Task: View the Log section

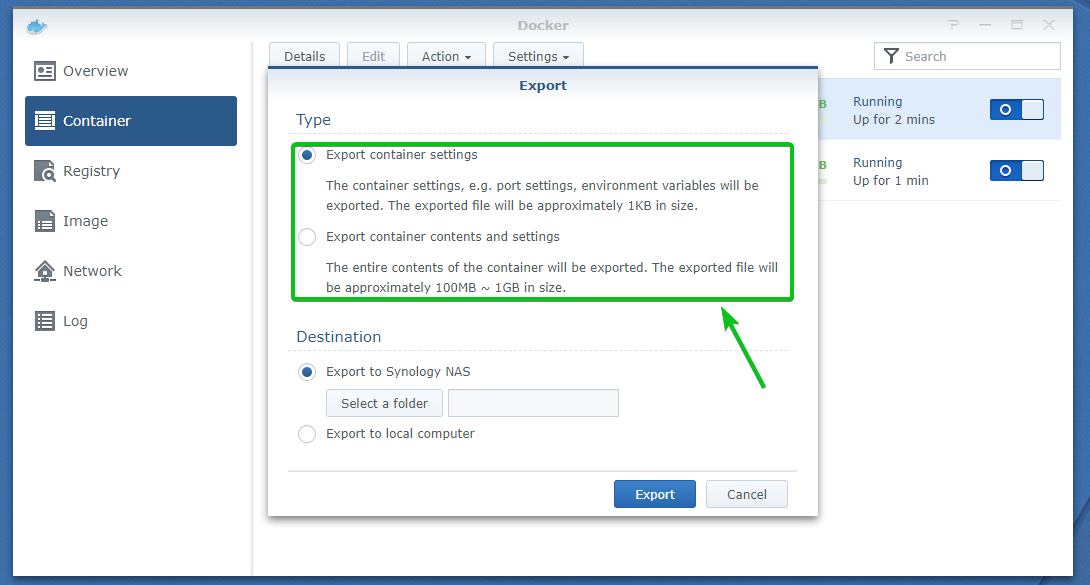Action: 131,321
